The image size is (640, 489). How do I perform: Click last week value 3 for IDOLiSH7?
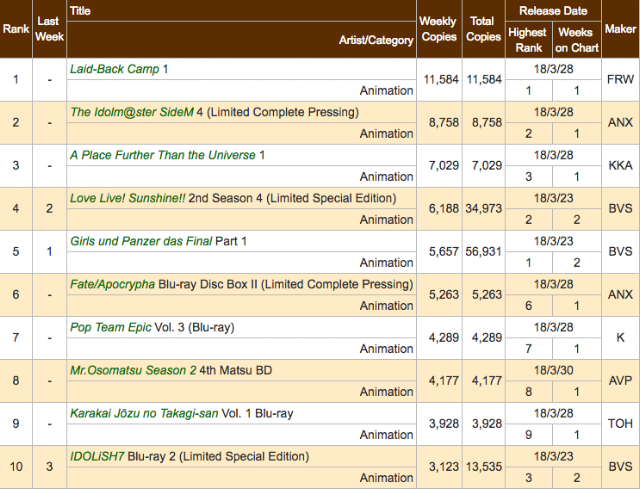pos(49,467)
